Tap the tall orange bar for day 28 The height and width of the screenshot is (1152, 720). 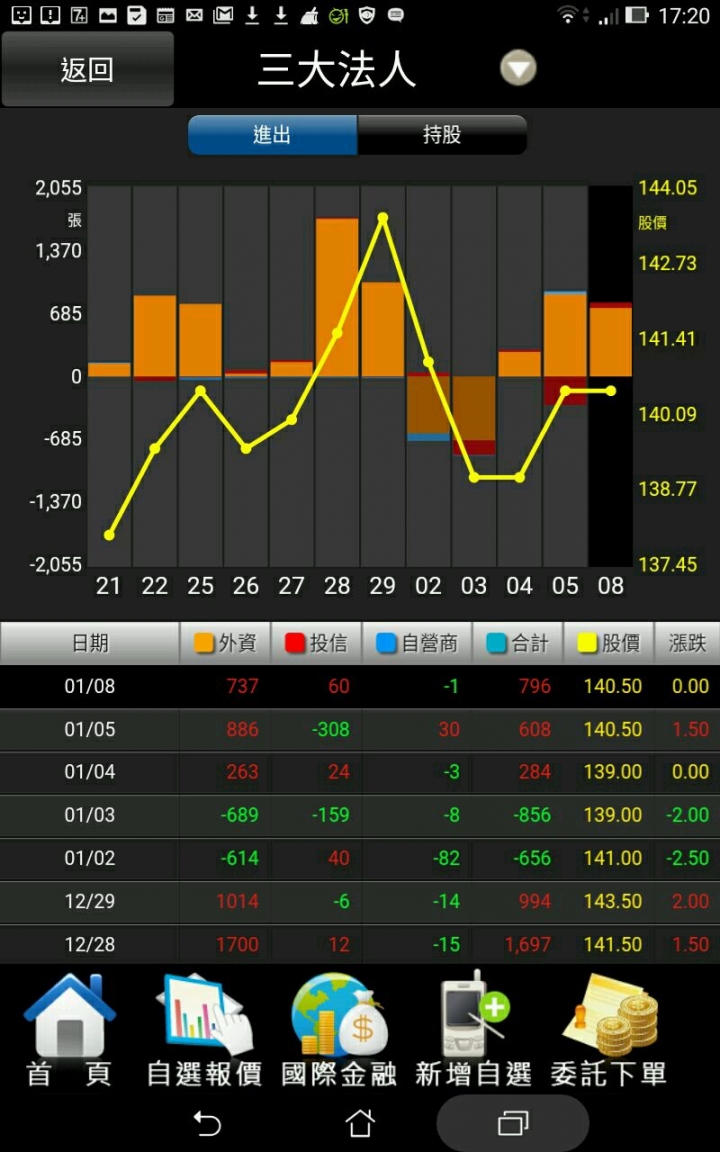[x=337, y=298]
